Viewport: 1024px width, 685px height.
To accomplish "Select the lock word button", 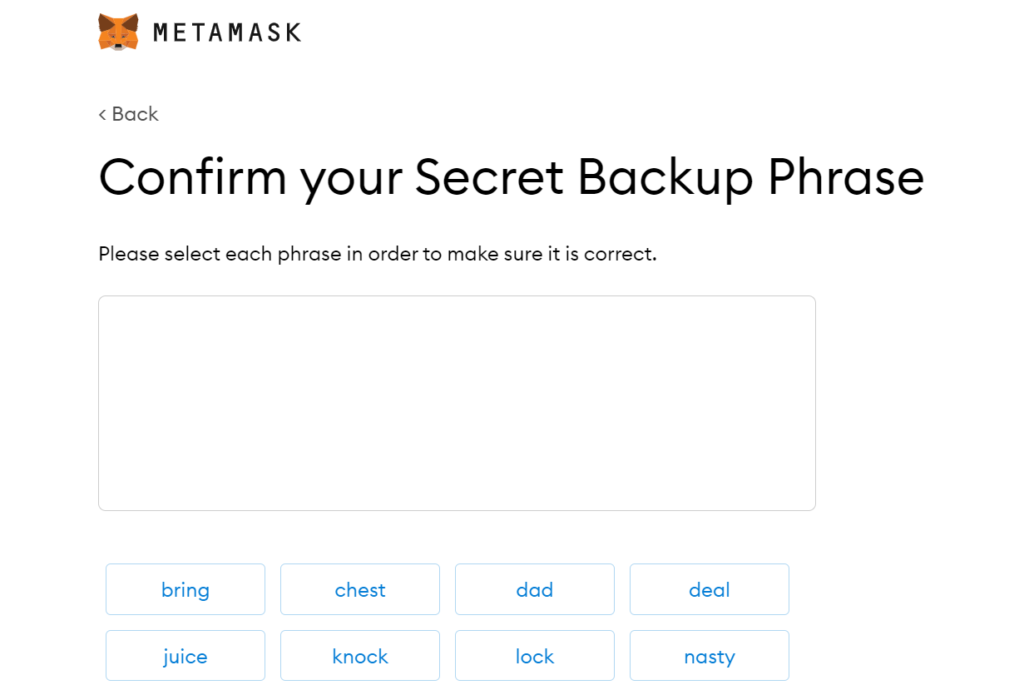I will pyautogui.click(x=535, y=656).
